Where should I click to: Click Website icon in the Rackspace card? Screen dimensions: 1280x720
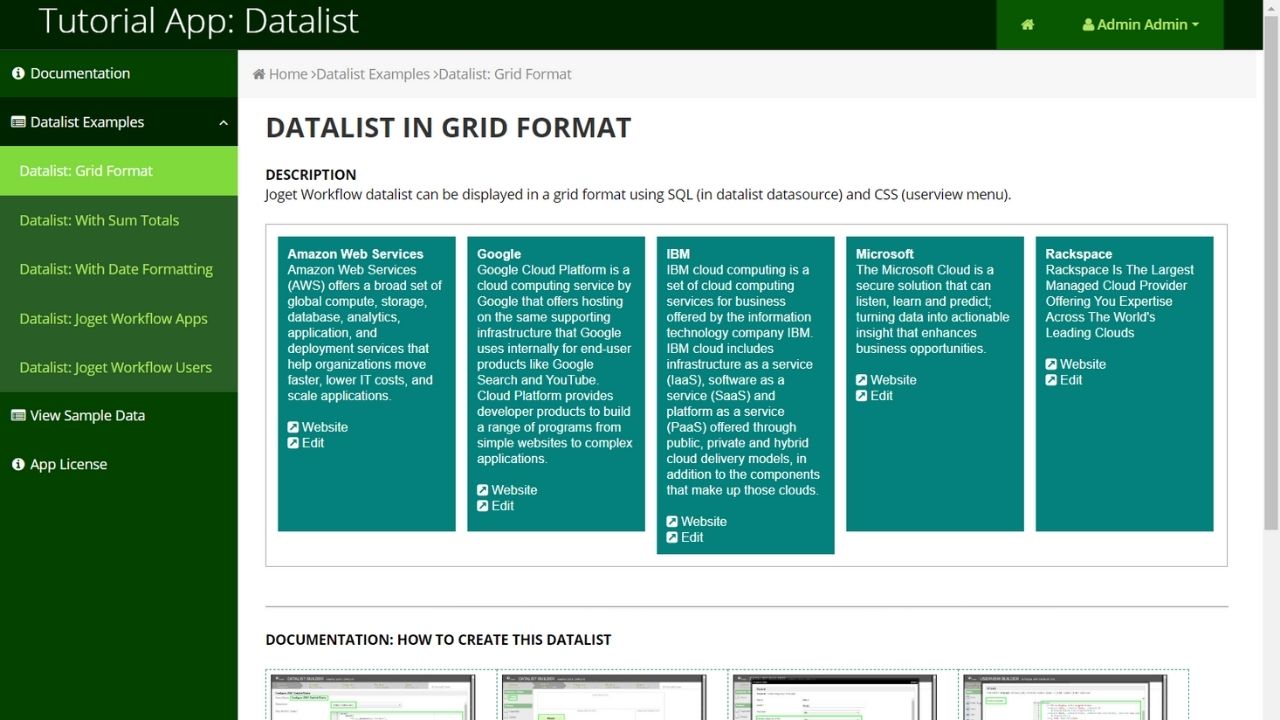(1052, 364)
